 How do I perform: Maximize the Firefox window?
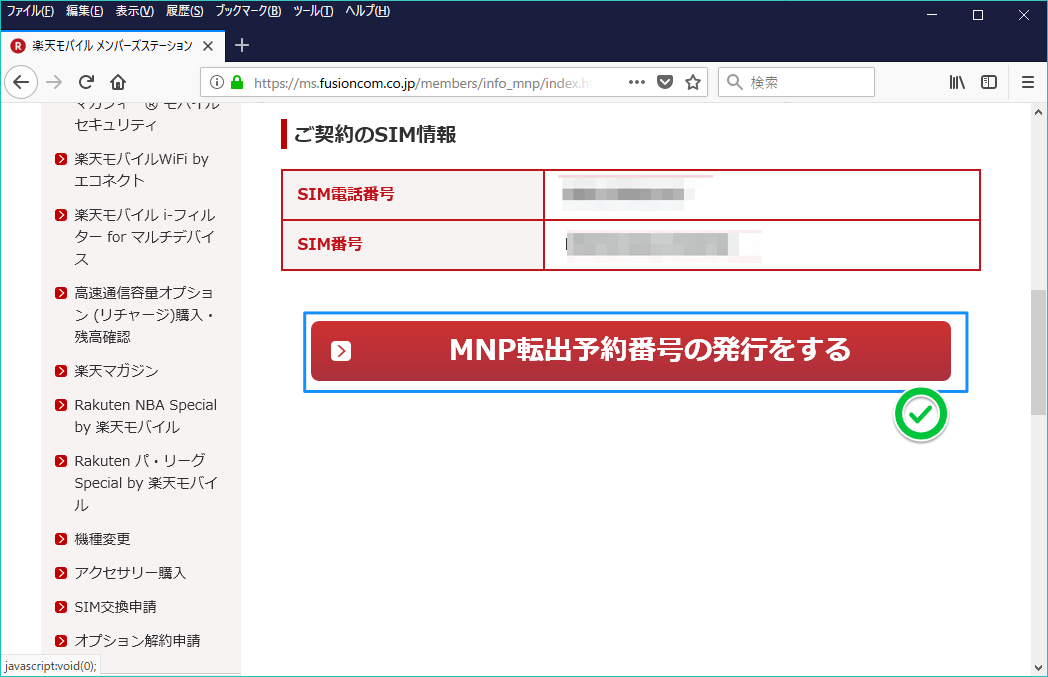[x=978, y=15]
